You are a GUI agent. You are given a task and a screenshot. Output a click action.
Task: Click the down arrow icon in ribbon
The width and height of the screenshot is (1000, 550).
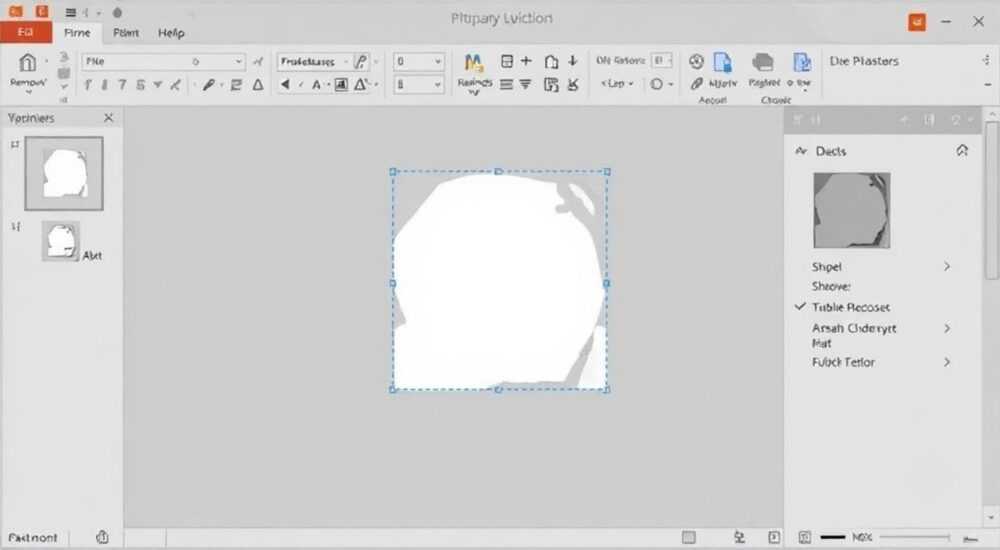tap(573, 61)
